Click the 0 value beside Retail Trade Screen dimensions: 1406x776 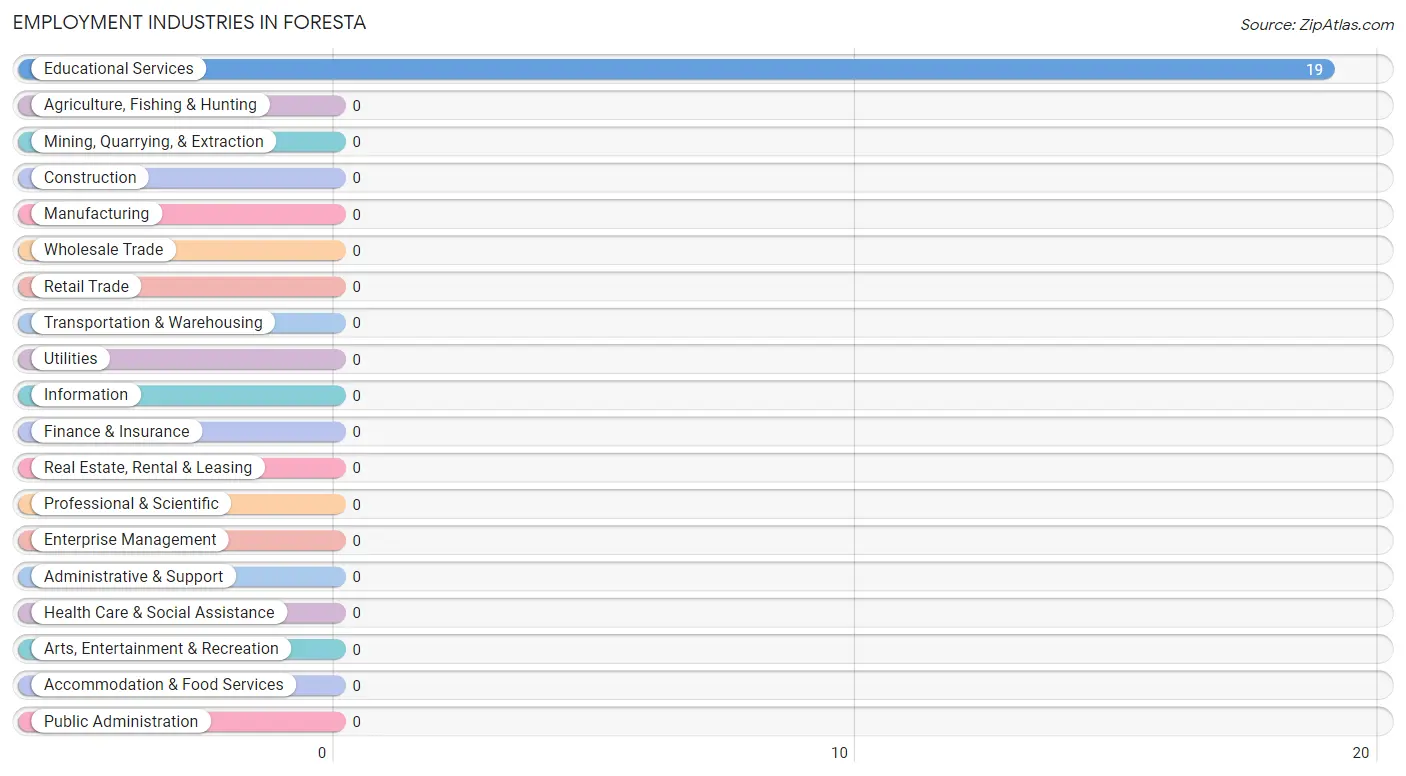(x=356, y=287)
